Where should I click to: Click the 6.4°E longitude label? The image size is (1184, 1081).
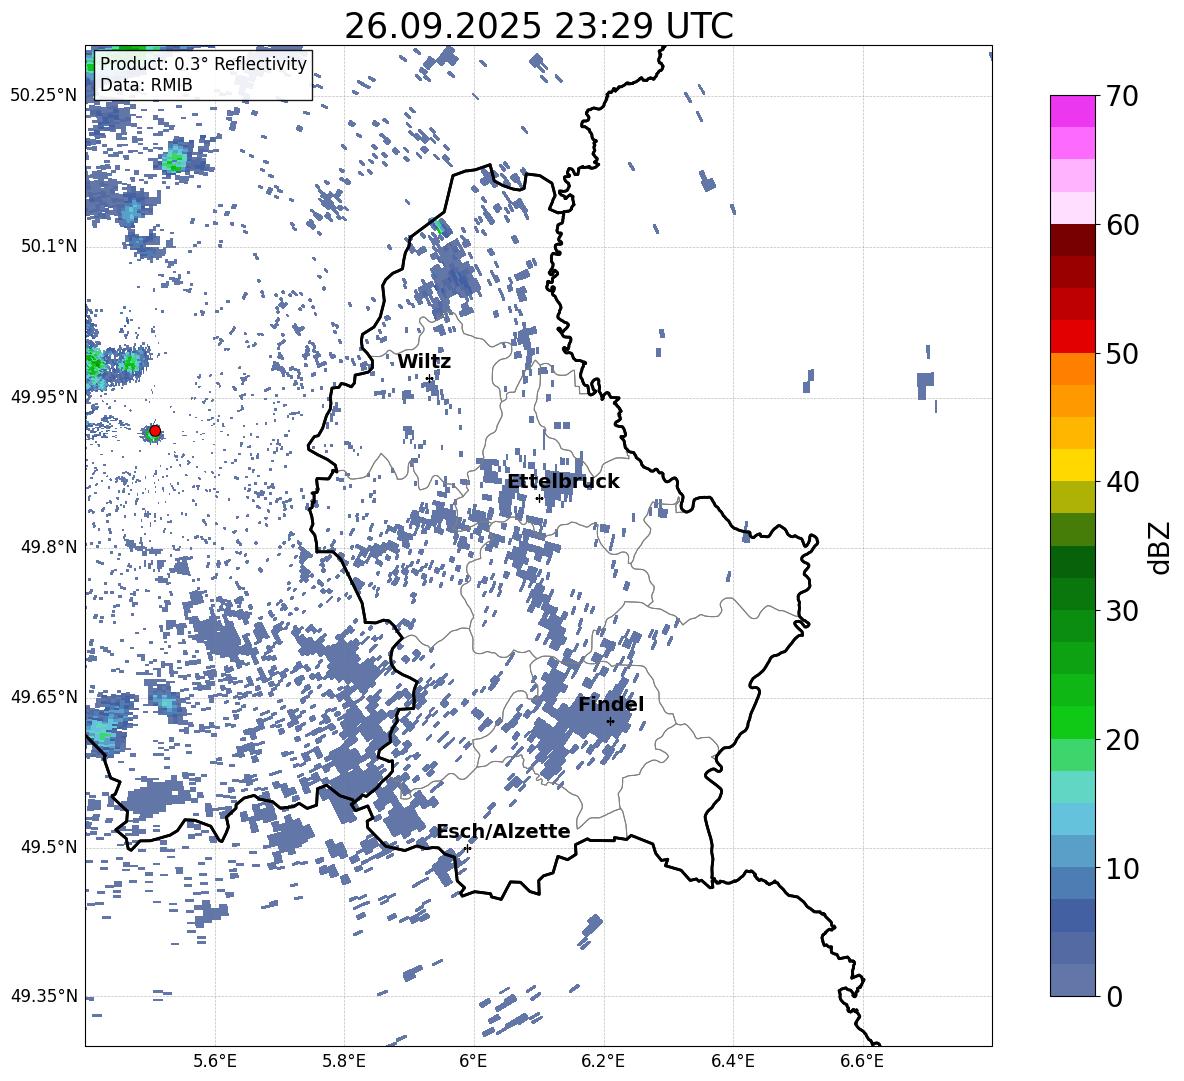pos(733,1061)
